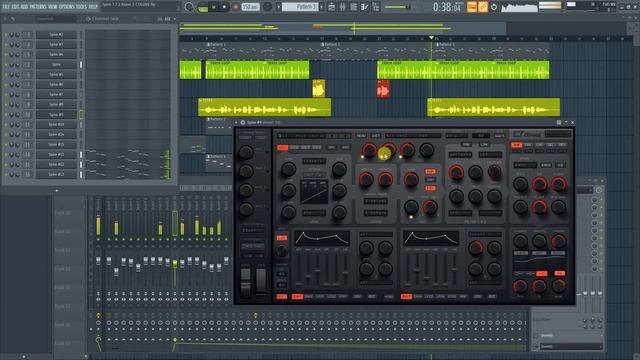Viewport: 640px width, 360px height.
Task: Select the Spire #5 channel button
Action: (x=56, y=75)
